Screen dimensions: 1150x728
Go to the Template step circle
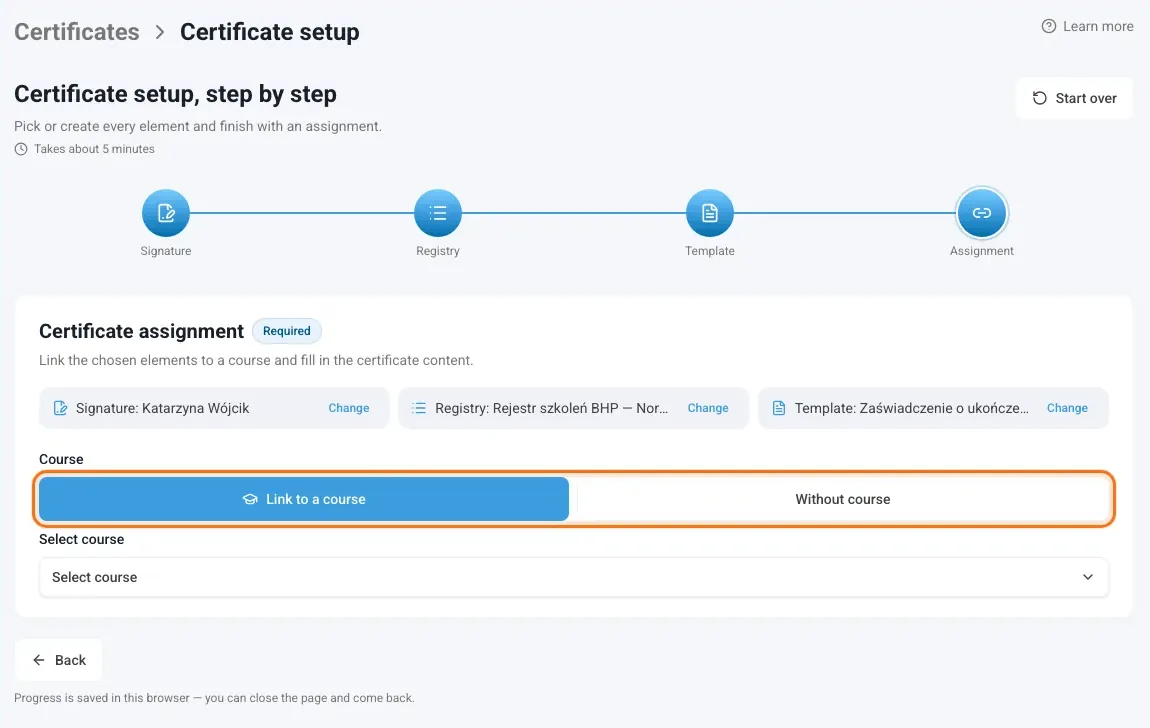(709, 213)
